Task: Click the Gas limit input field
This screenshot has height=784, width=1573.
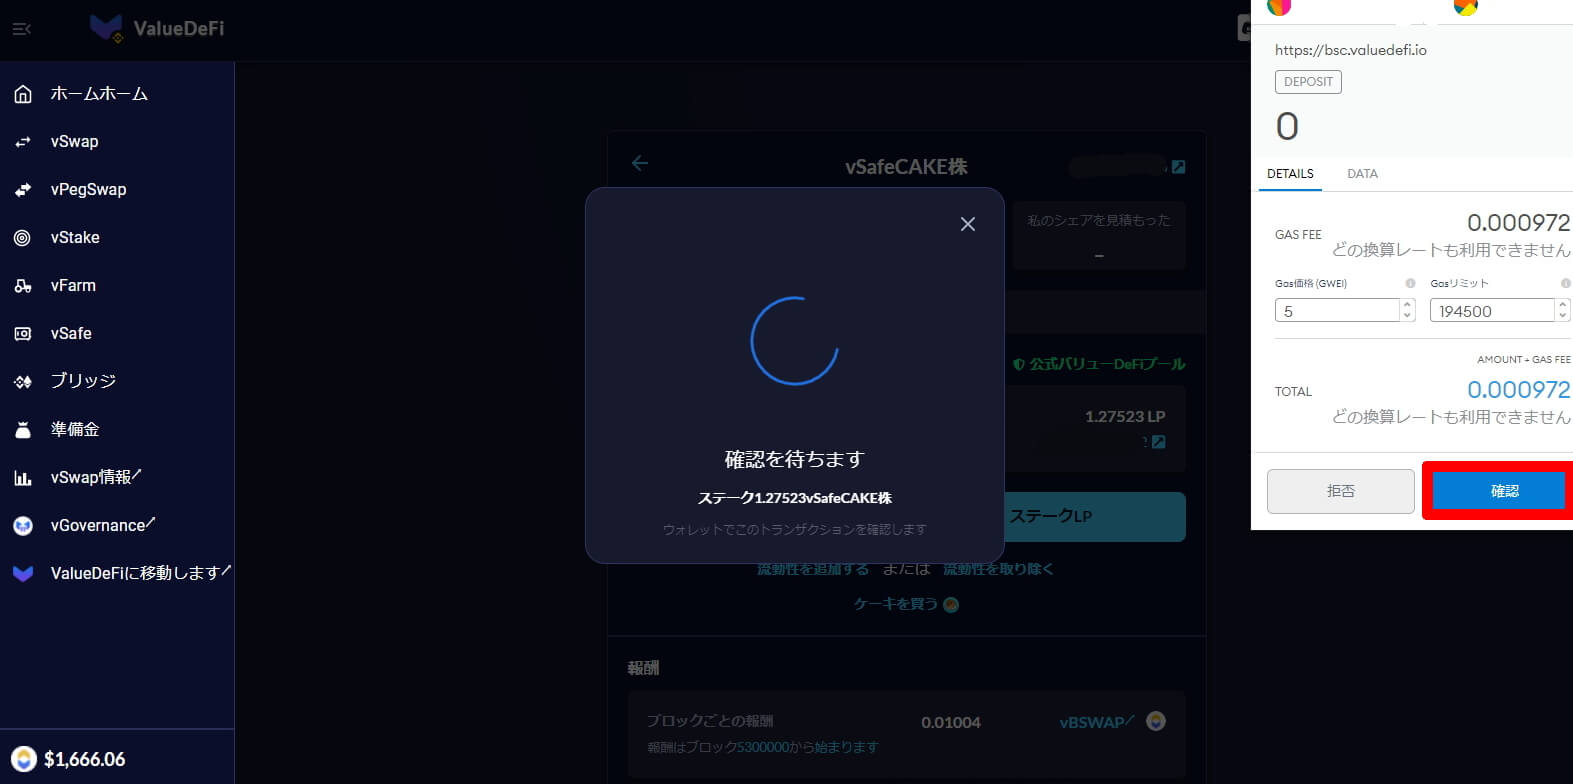Action: pyautogui.click(x=1492, y=311)
